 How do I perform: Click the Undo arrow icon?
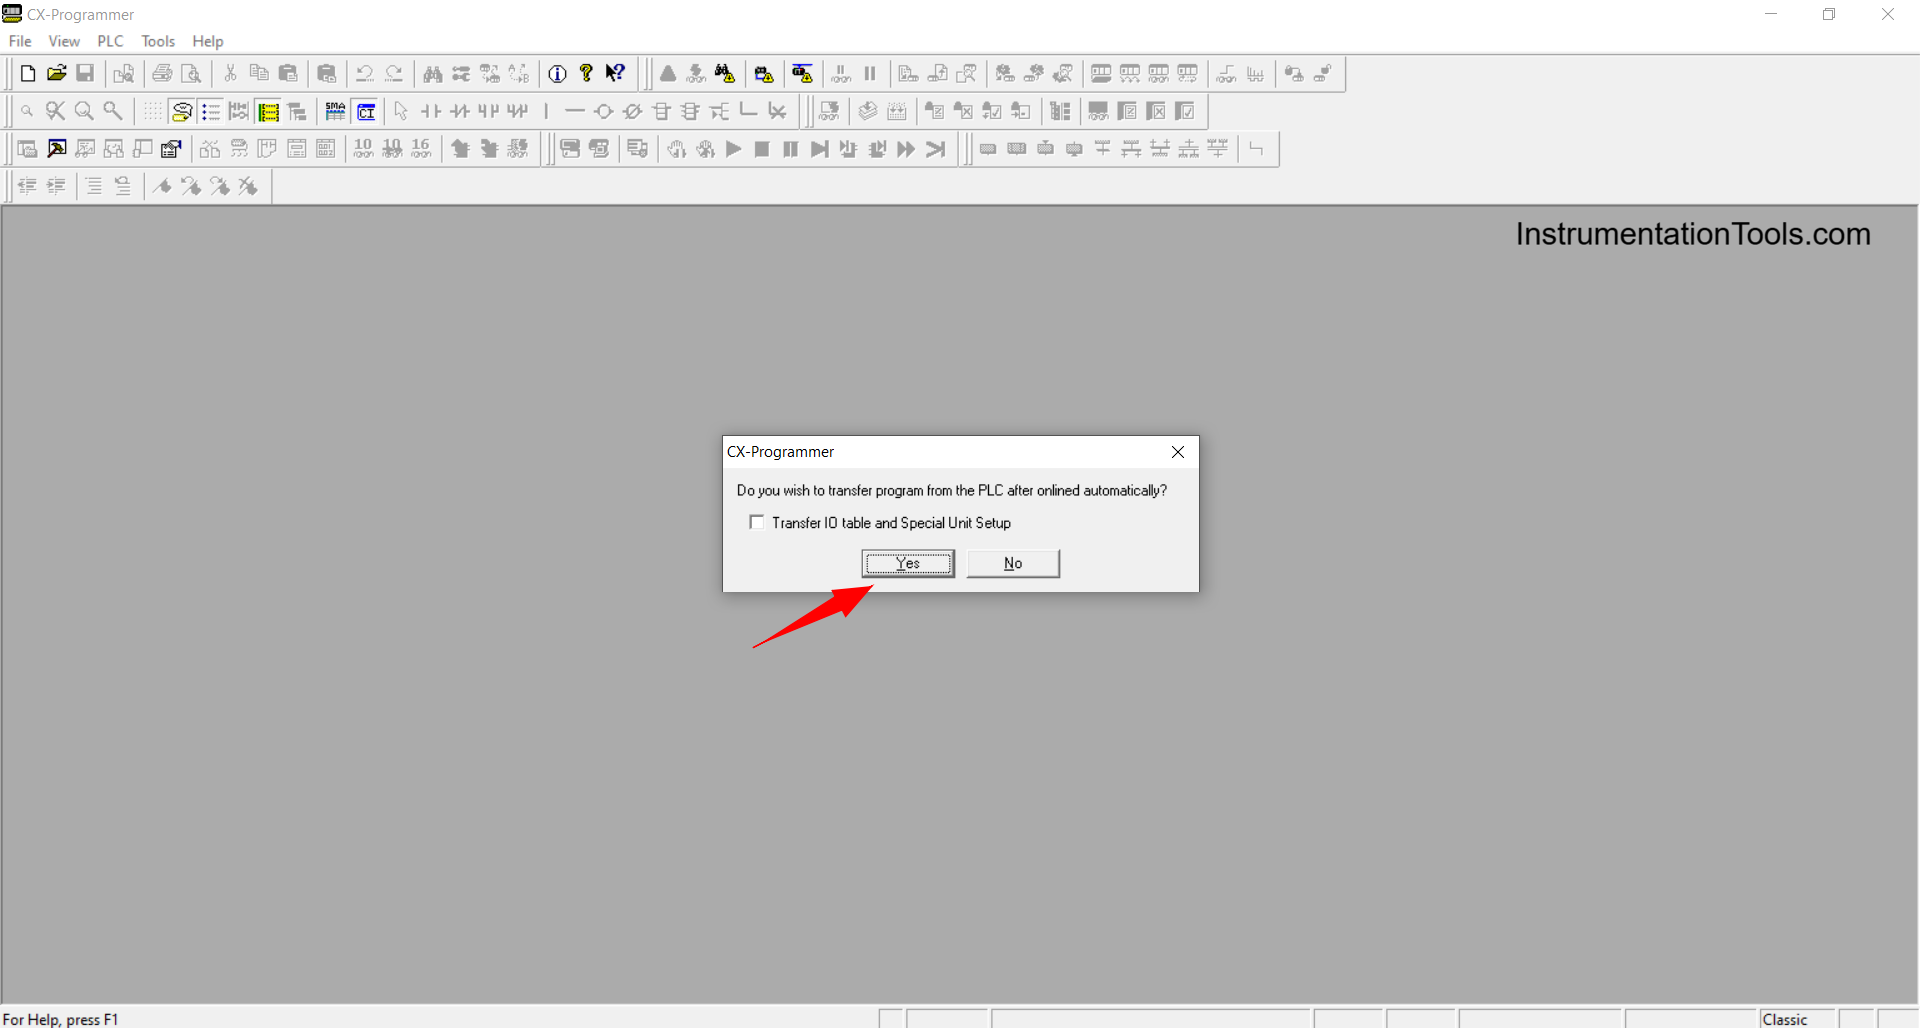[x=365, y=73]
